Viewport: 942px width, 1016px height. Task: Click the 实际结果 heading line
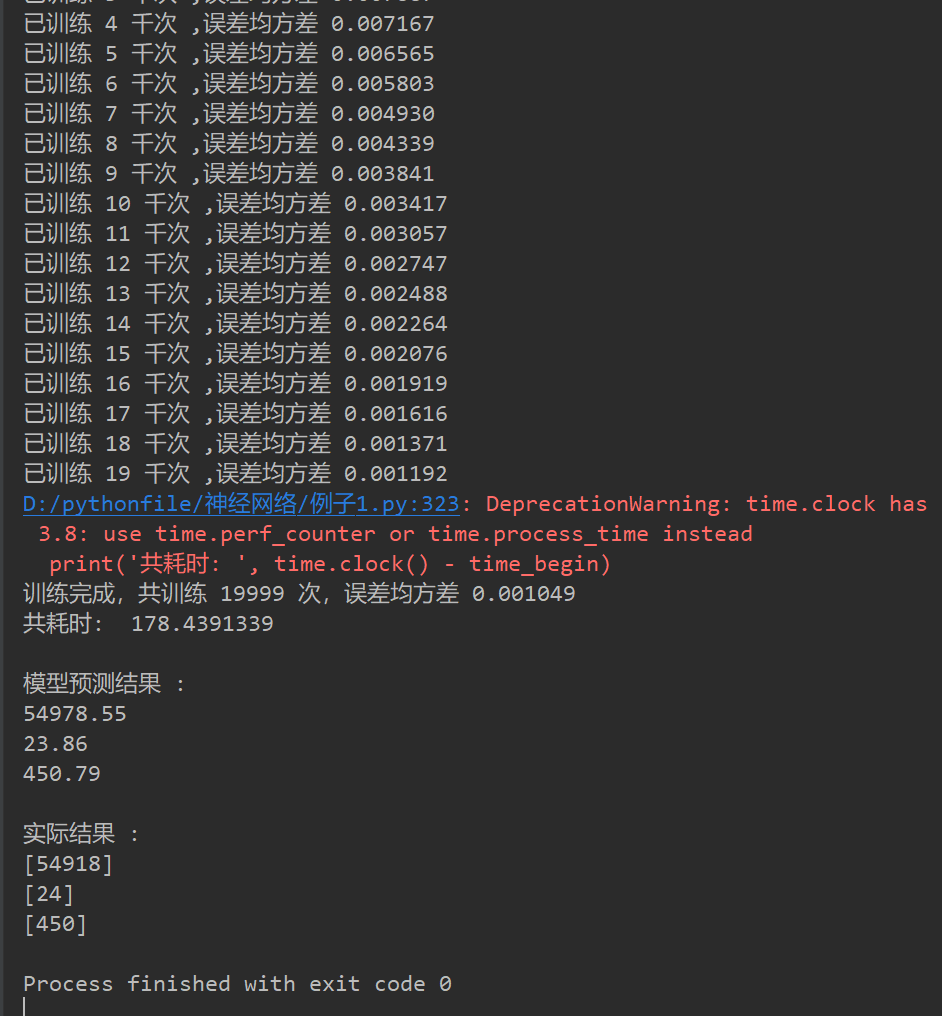click(81, 834)
